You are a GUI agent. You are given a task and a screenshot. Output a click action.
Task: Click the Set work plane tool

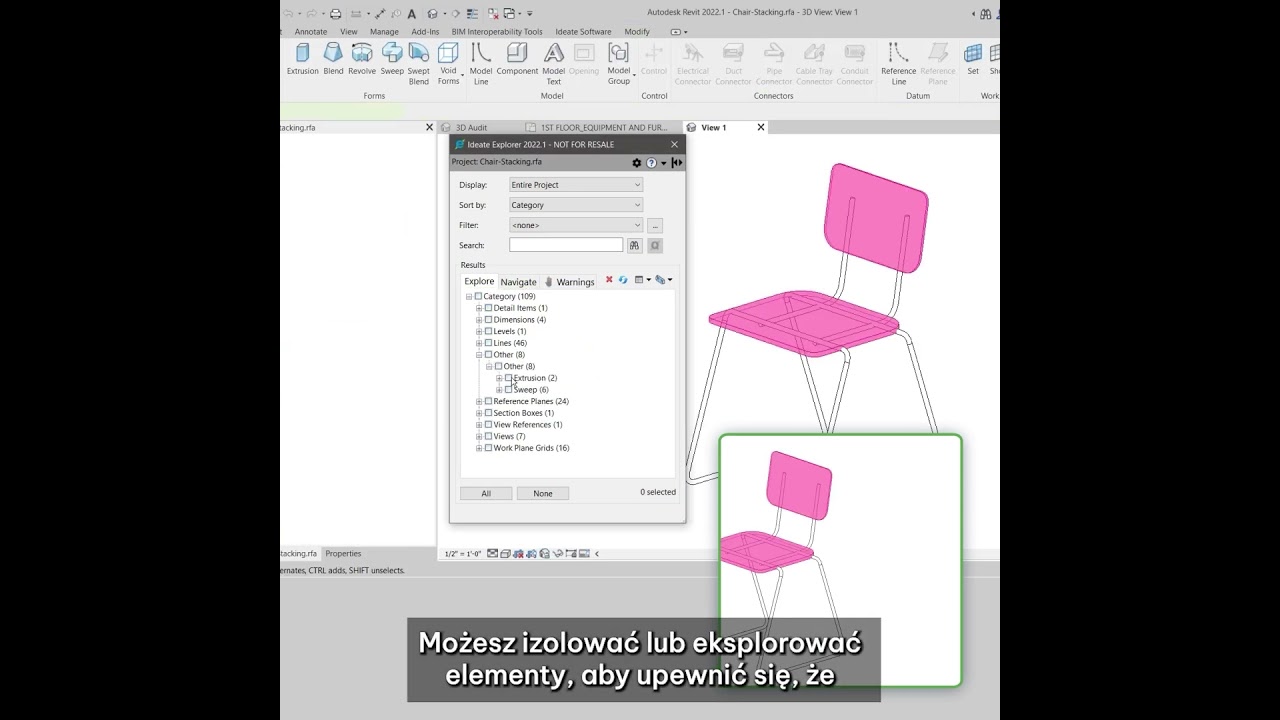[973, 60]
